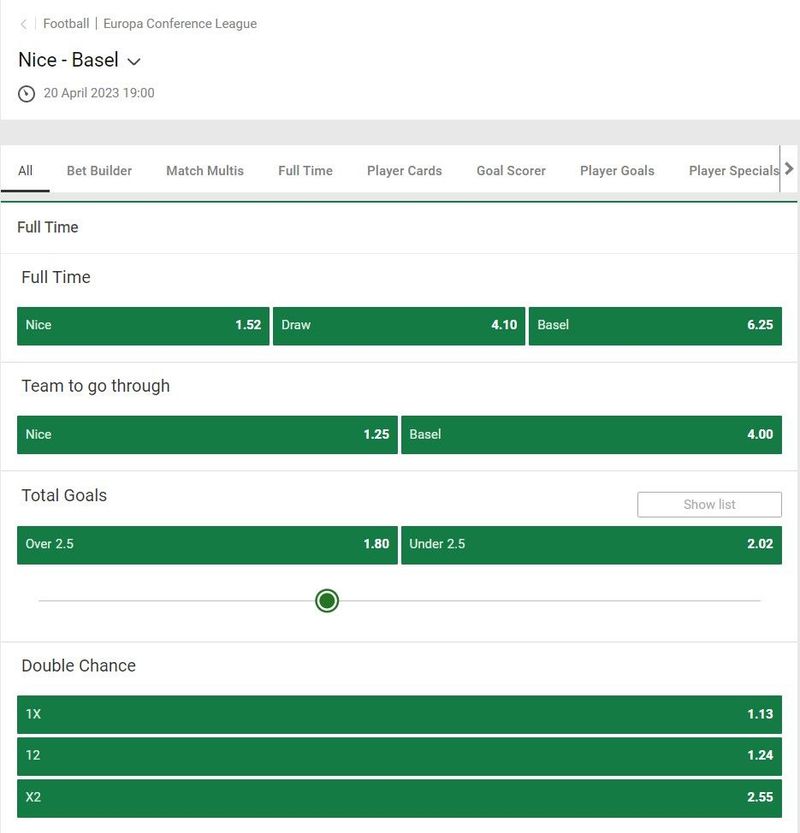Select Basel full time at 6.25

pyautogui.click(x=655, y=326)
